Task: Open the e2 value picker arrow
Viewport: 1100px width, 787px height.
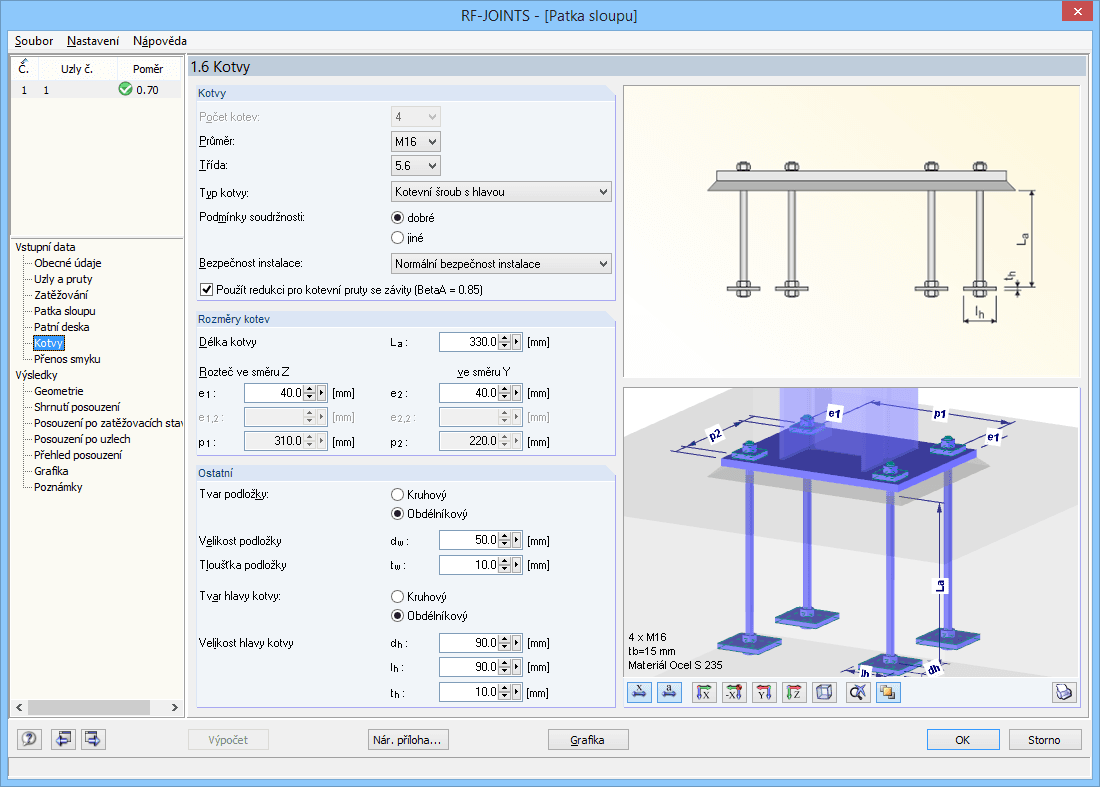Action: click(x=517, y=393)
